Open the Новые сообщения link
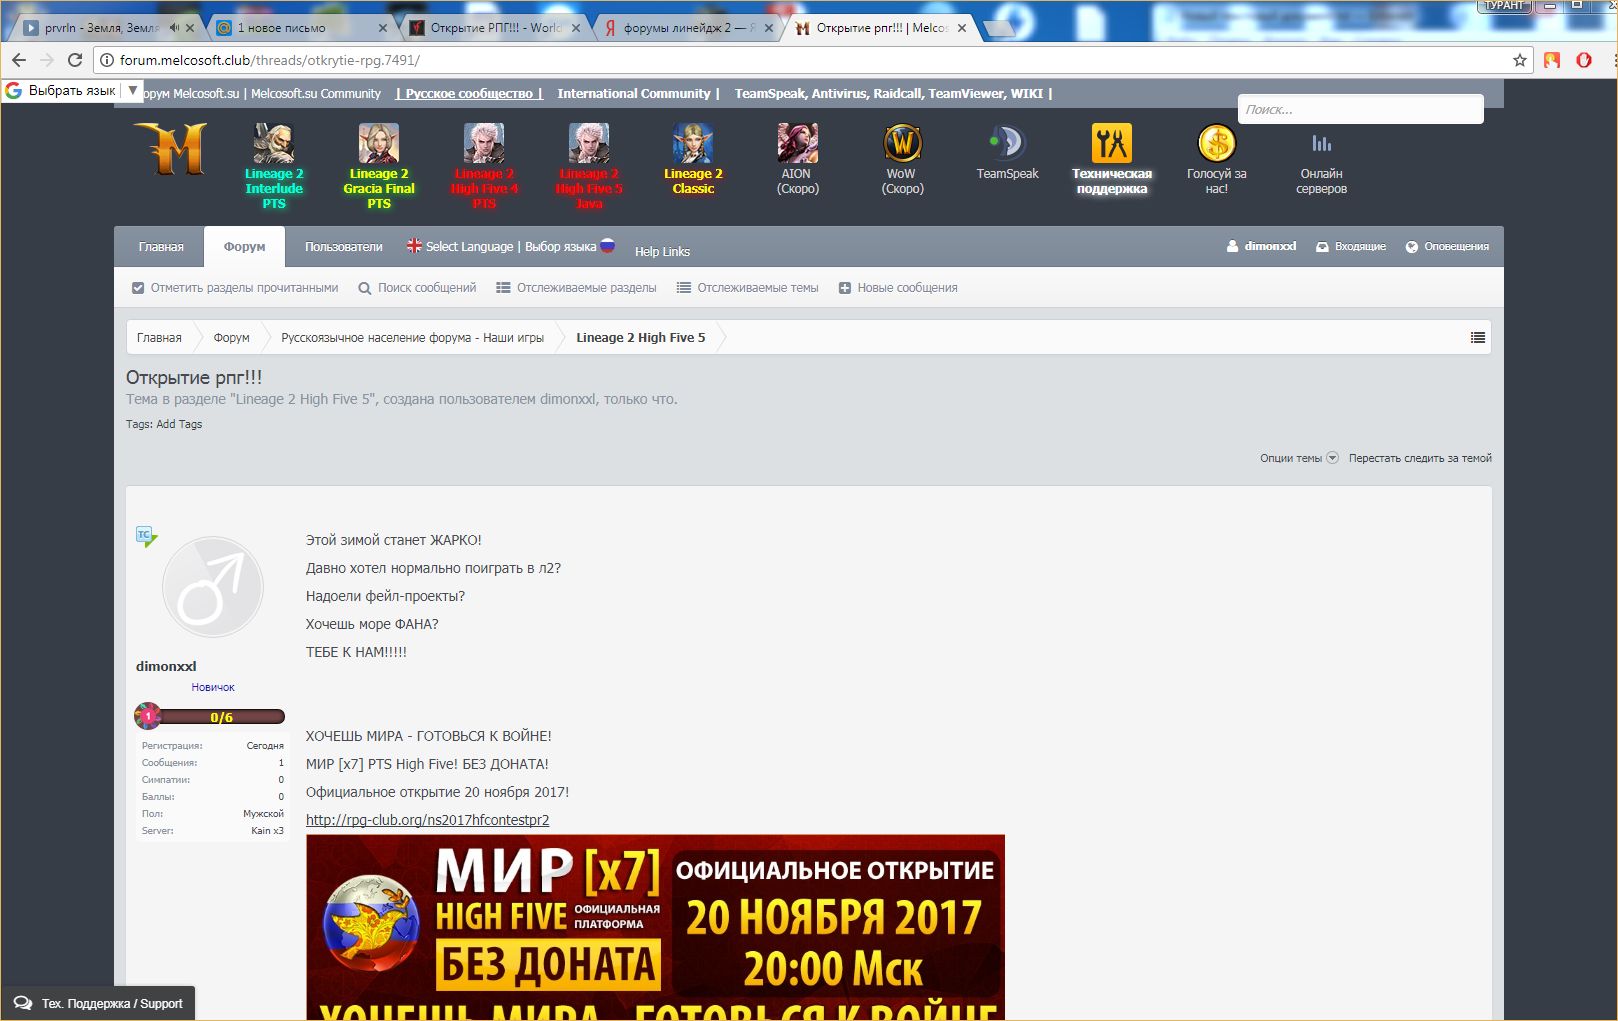This screenshot has height=1021, width=1618. [x=898, y=288]
